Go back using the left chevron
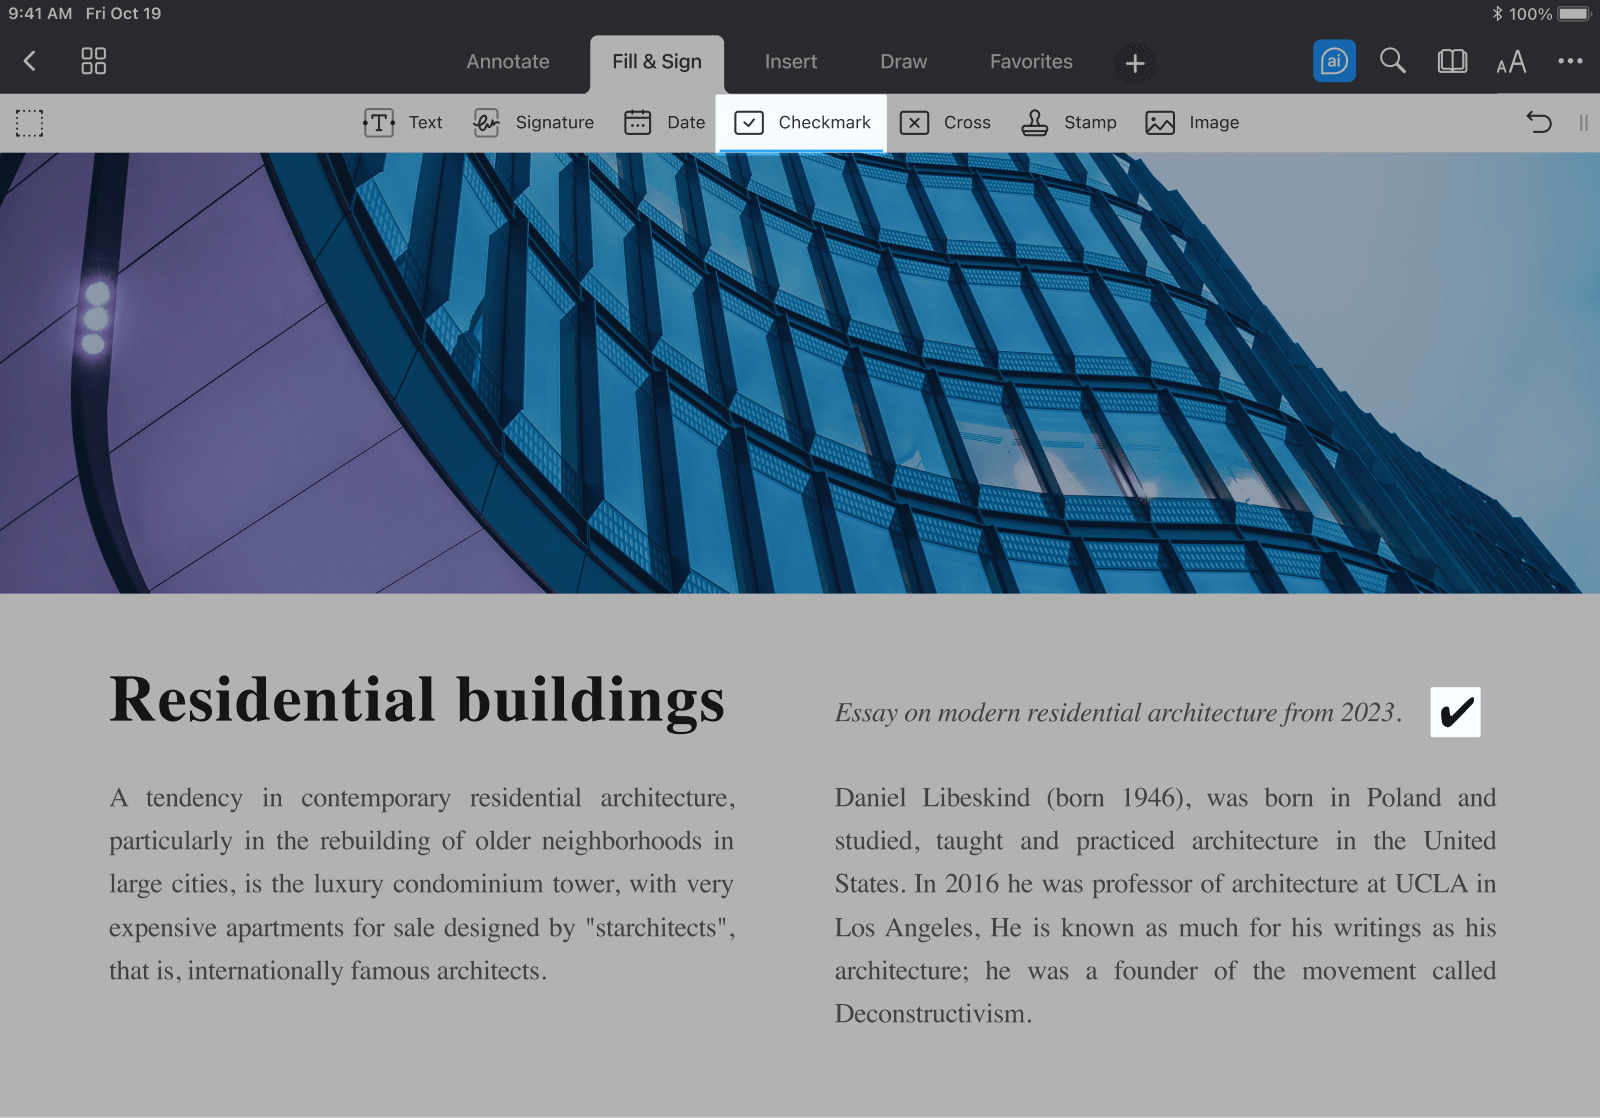 click(30, 61)
